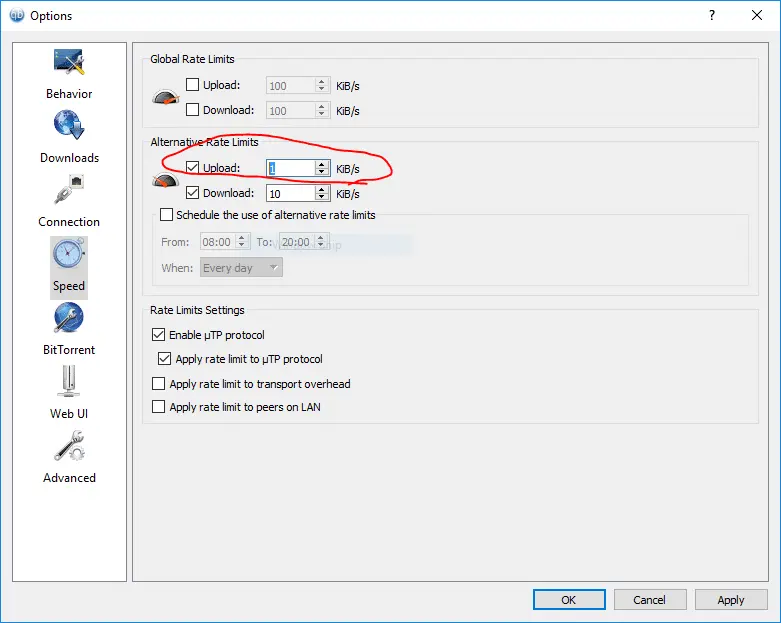Switch to the Advanced label tab
This screenshot has width=781, height=623.
(x=69, y=478)
